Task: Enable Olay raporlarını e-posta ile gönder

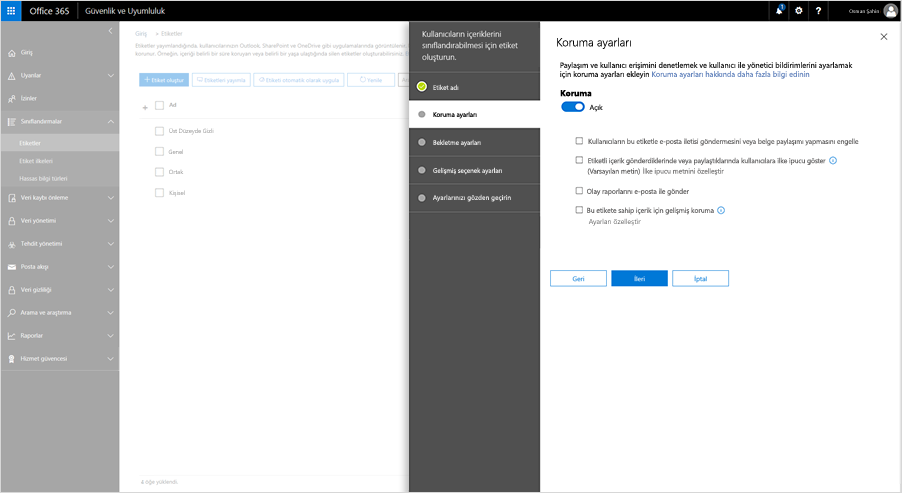Action: [x=579, y=190]
